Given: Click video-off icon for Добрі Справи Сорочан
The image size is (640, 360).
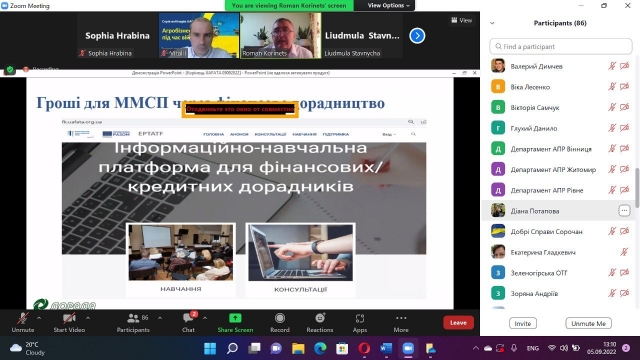Looking at the screenshot, I should pos(624,231).
